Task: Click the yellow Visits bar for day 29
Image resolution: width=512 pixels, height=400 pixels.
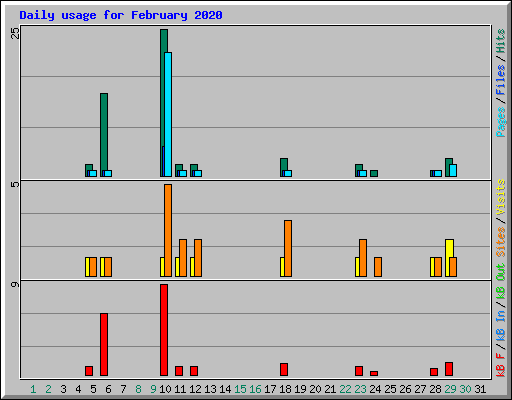Action: pos(449,258)
